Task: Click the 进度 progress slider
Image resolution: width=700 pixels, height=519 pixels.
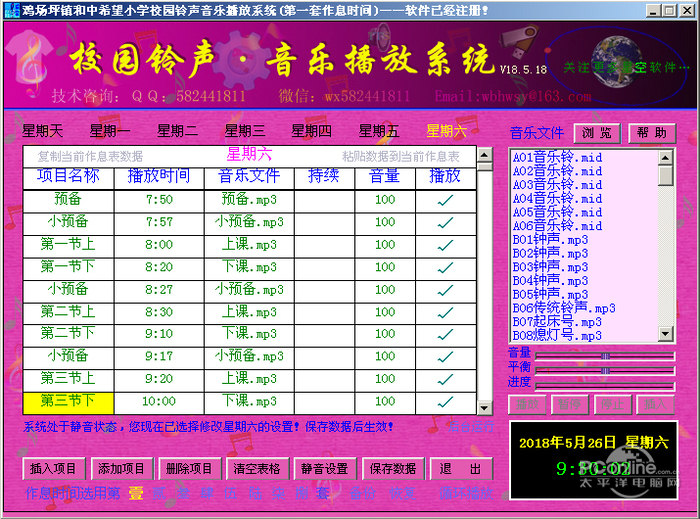Action: coord(605,386)
